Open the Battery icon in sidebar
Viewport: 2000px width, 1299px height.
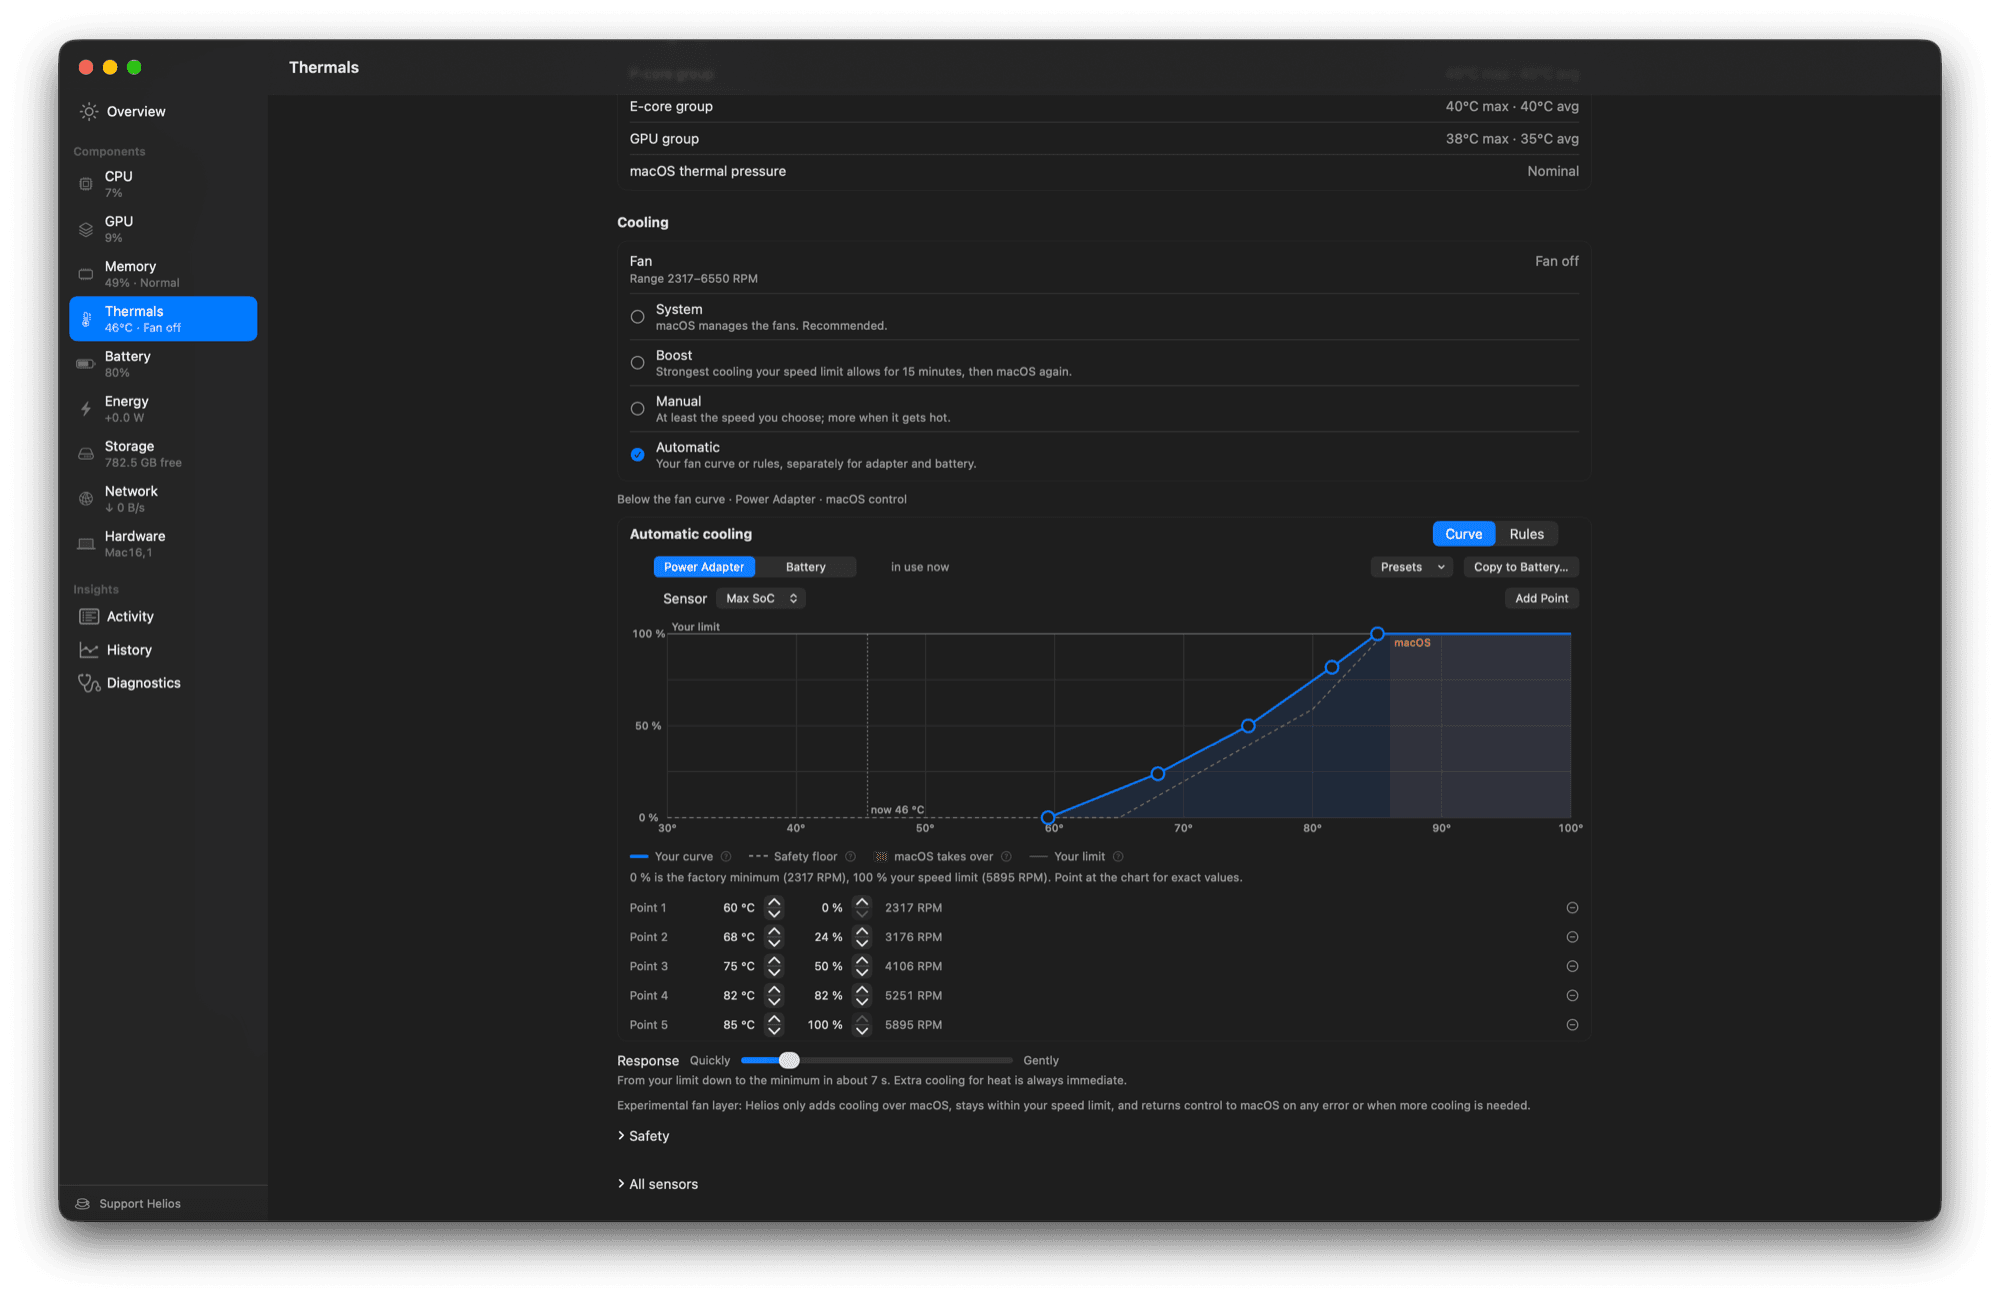coord(86,364)
